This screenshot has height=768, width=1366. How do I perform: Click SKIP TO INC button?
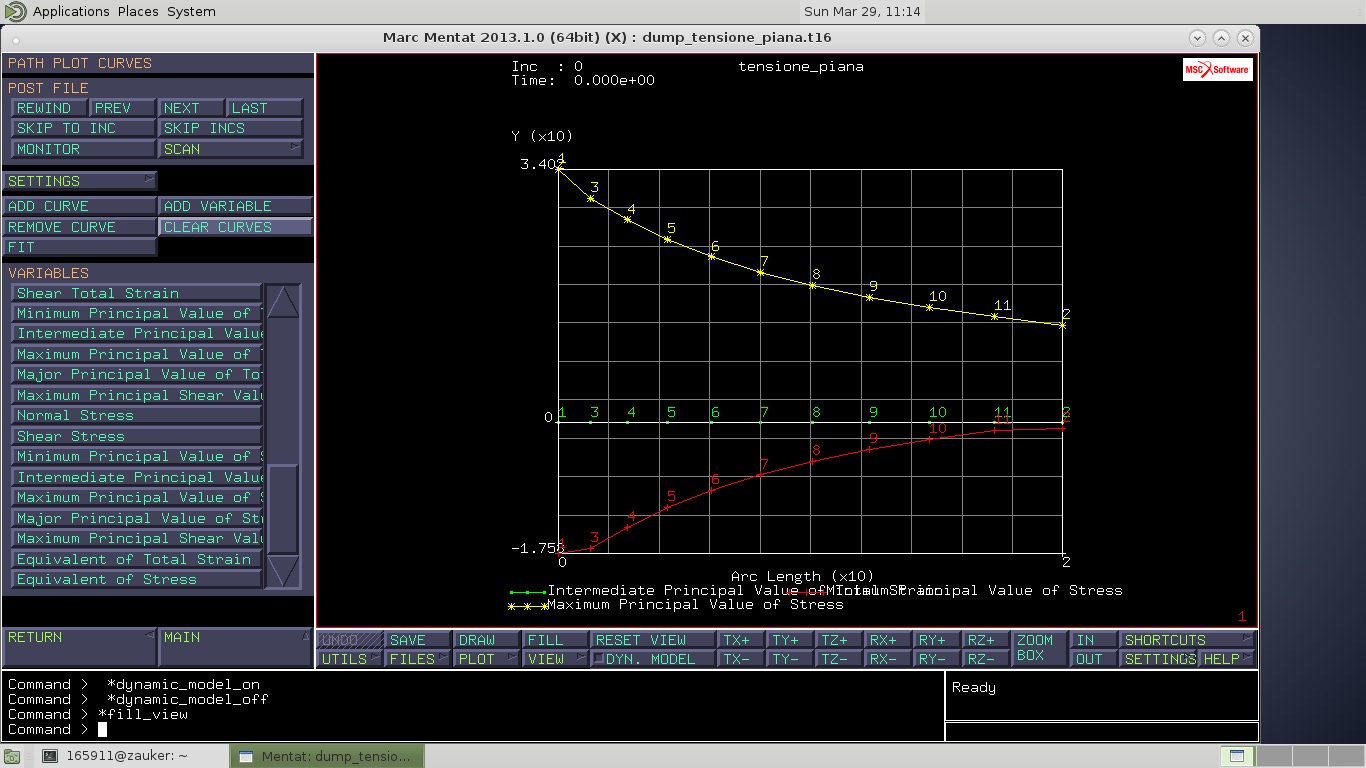click(x=83, y=128)
